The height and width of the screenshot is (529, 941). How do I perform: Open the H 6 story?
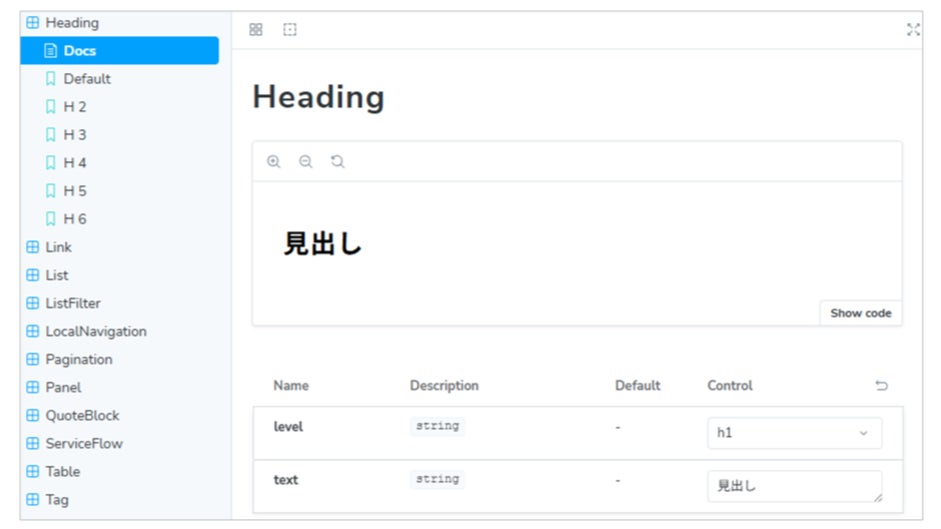click(x=75, y=219)
